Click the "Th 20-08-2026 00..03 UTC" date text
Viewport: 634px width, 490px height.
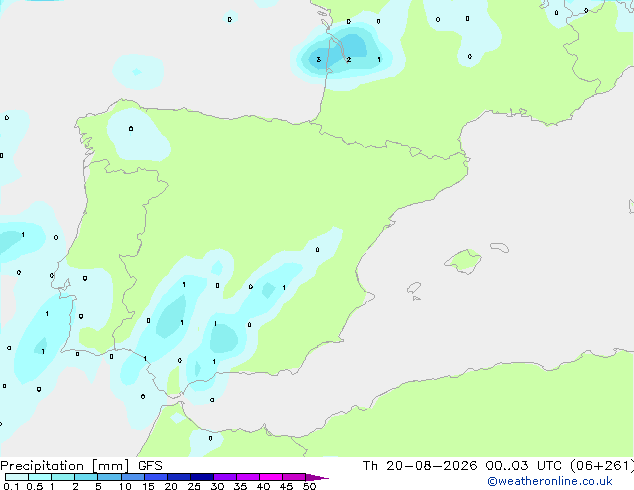pyautogui.click(x=462, y=466)
